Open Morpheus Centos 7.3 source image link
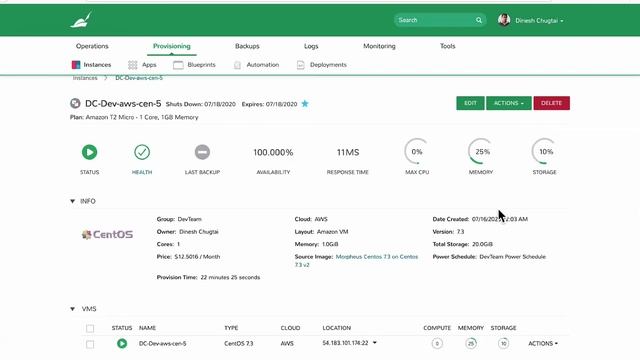The height and width of the screenshot is (360, 640). (x=356, y=260)
